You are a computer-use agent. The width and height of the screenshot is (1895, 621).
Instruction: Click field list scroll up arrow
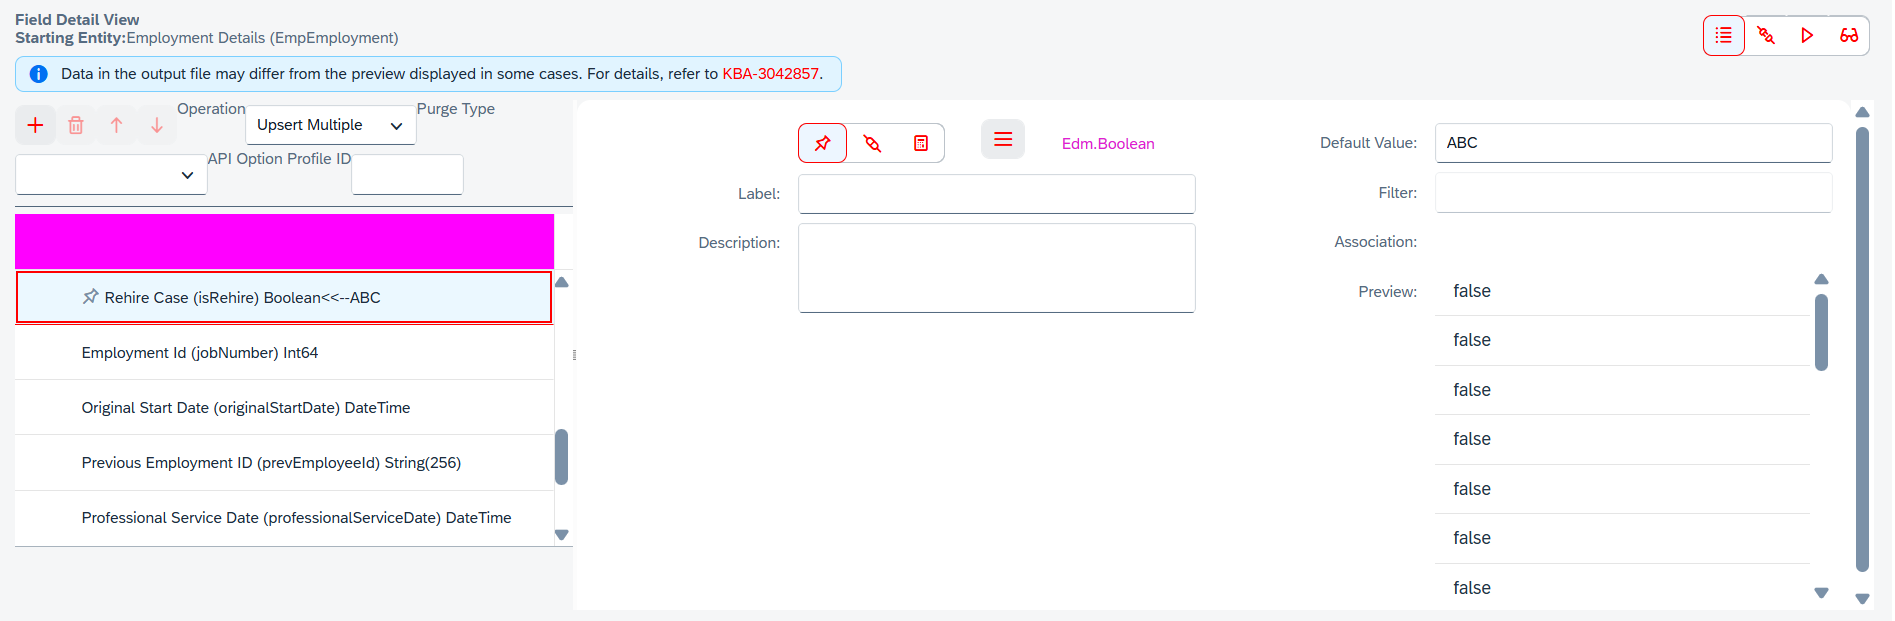point(561,282)
